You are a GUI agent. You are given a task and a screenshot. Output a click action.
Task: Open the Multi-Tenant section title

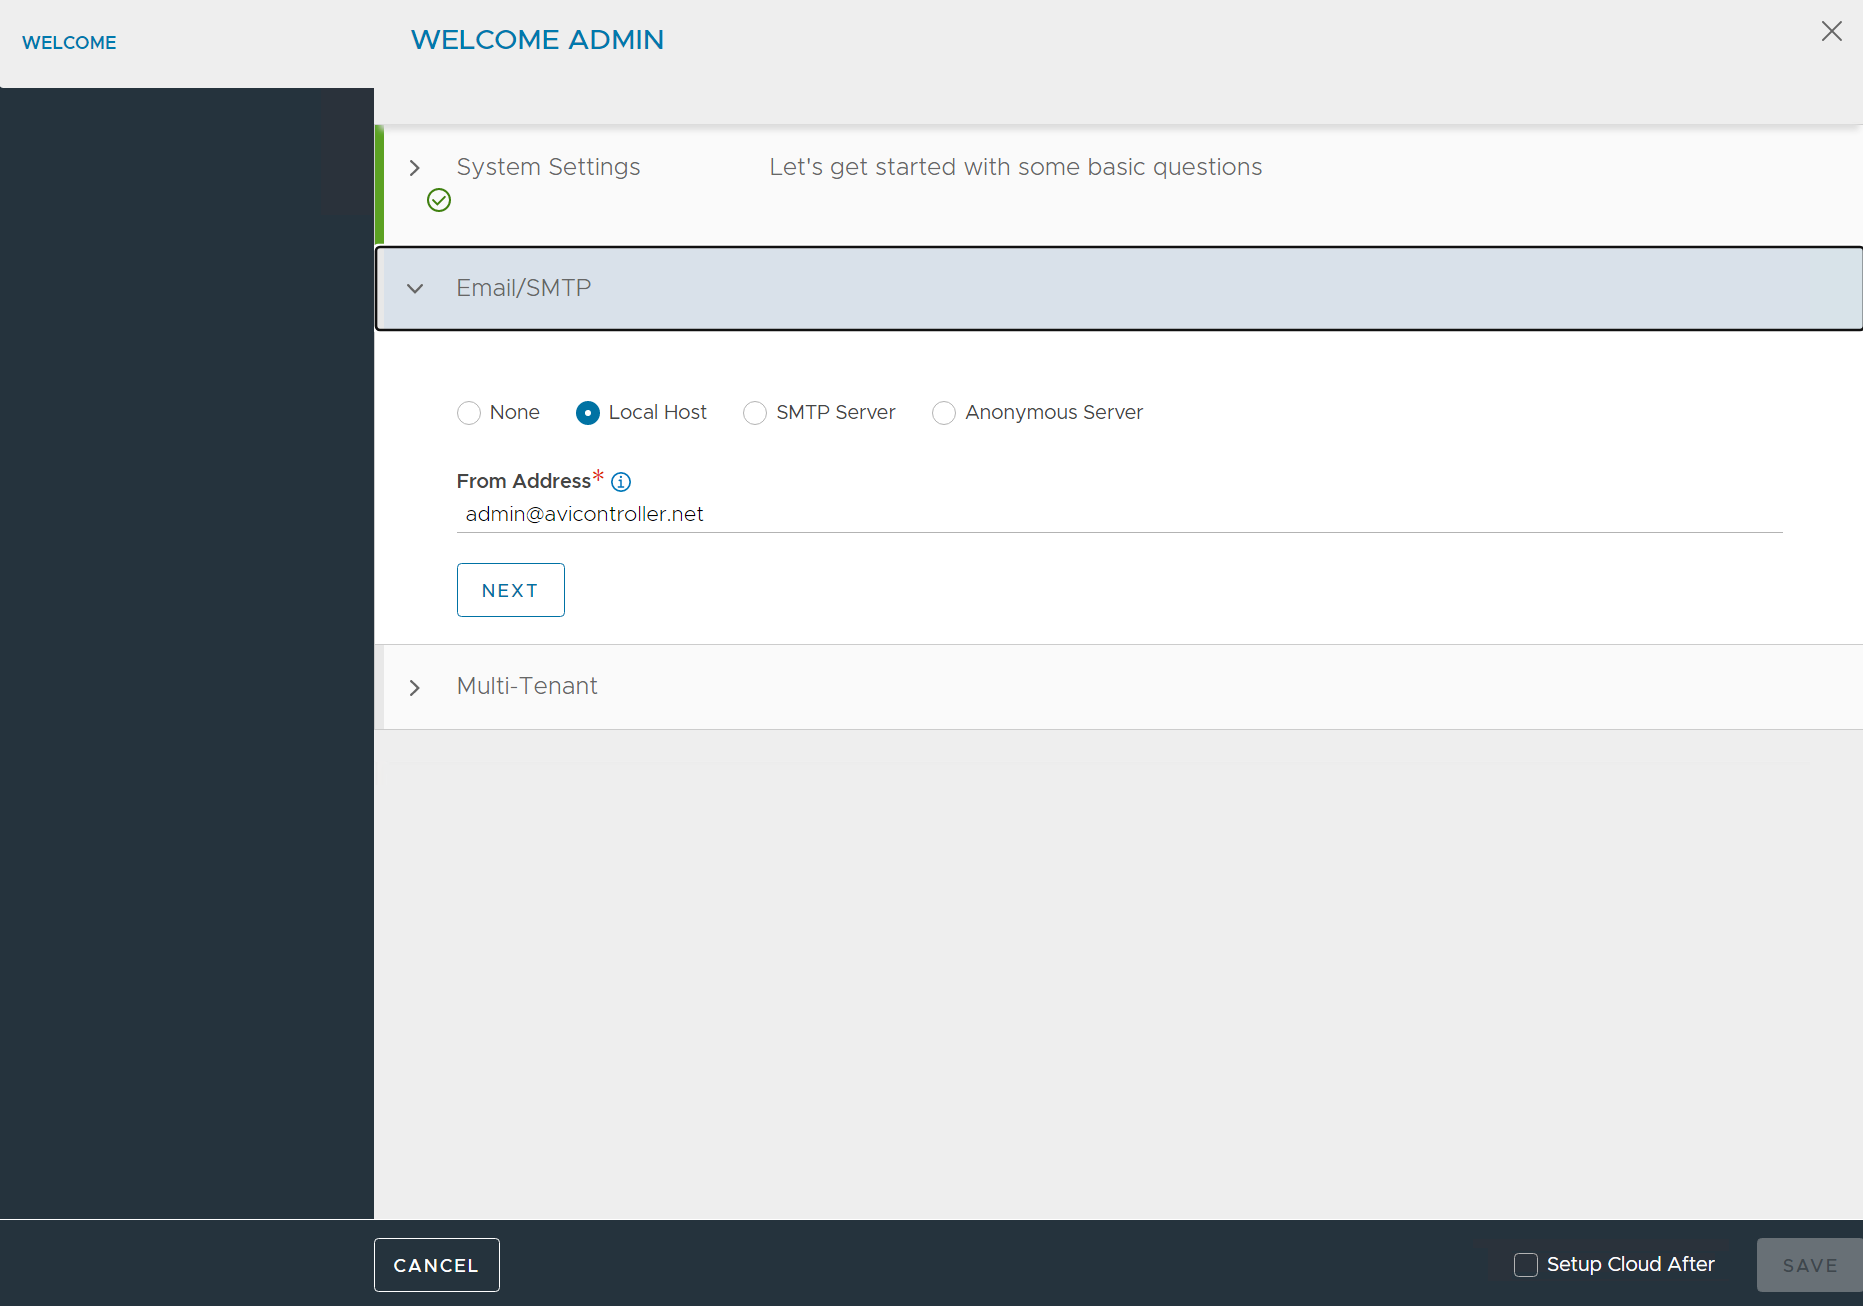tap(527, 686)
